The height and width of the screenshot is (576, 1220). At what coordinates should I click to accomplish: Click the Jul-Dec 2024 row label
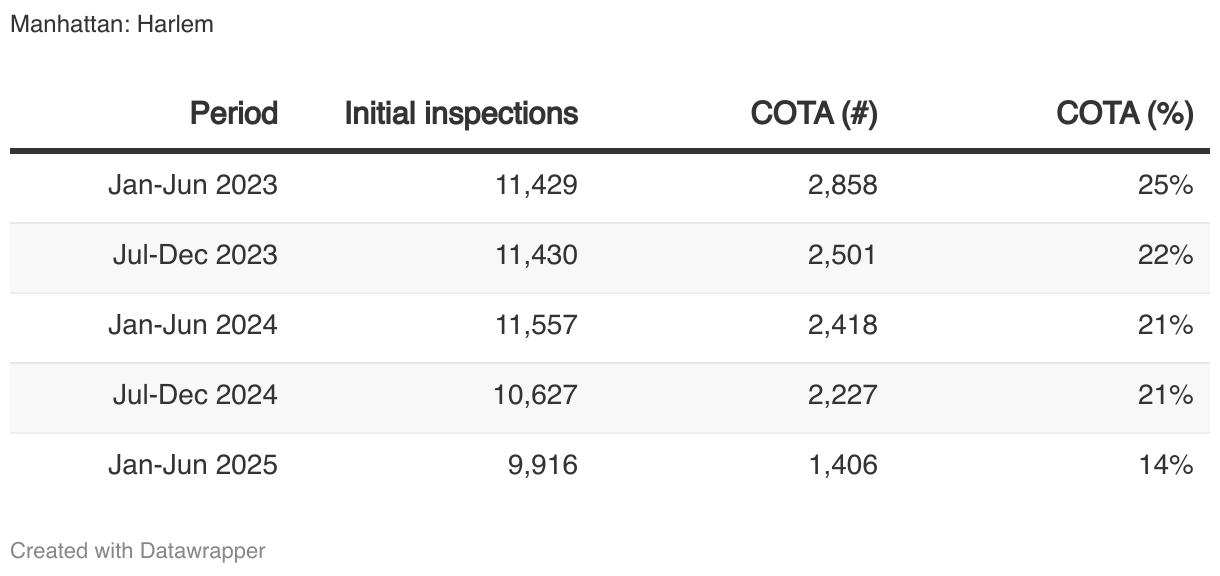coord(195,395)
